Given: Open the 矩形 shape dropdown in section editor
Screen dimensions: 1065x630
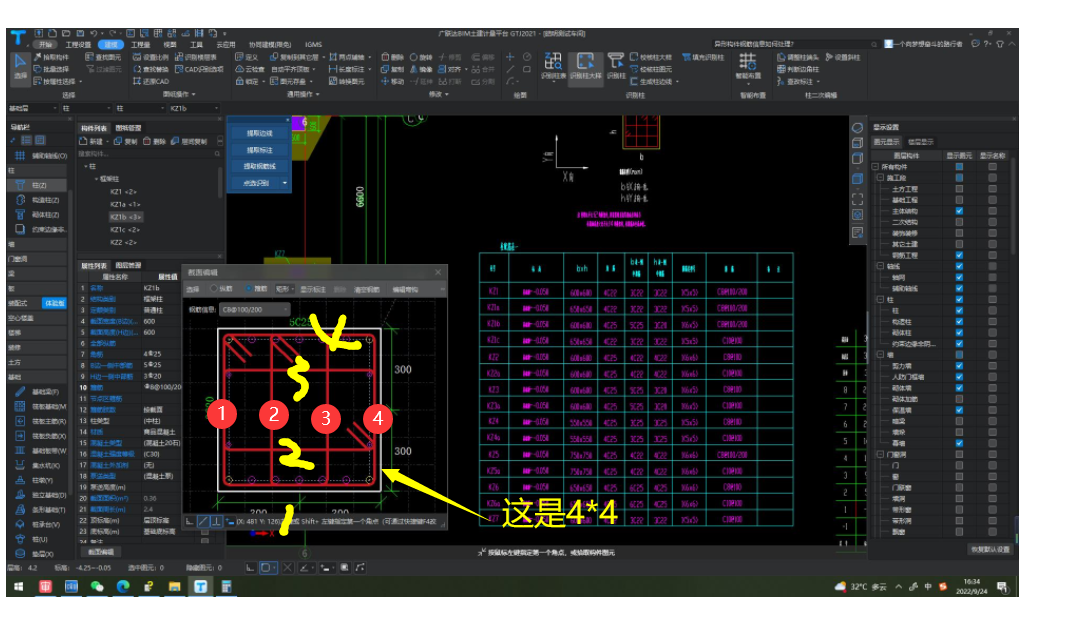Looking at the screenshot, I should tap(285, 289).
